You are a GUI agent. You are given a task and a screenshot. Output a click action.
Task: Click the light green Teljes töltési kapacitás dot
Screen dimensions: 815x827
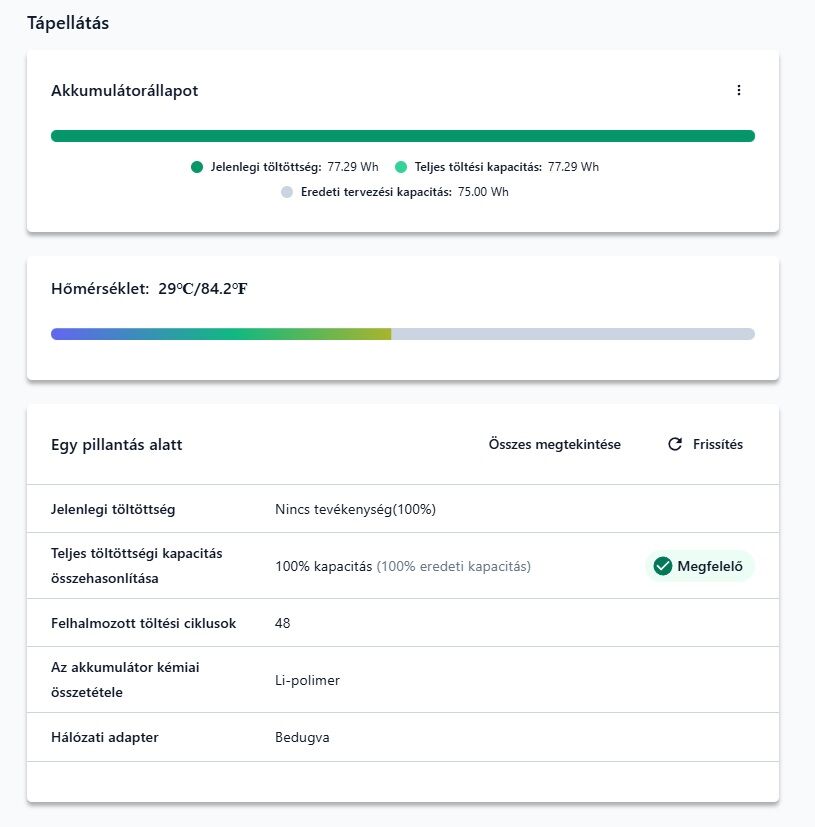coord(401,167)
